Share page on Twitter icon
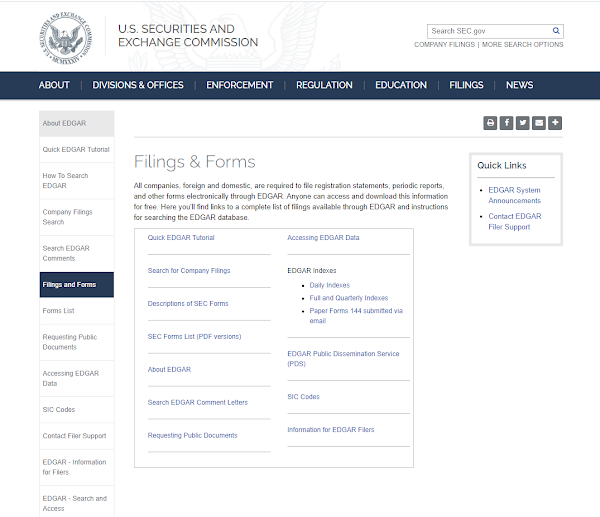The height and width of the screenshot is (517, 600). 523,123
